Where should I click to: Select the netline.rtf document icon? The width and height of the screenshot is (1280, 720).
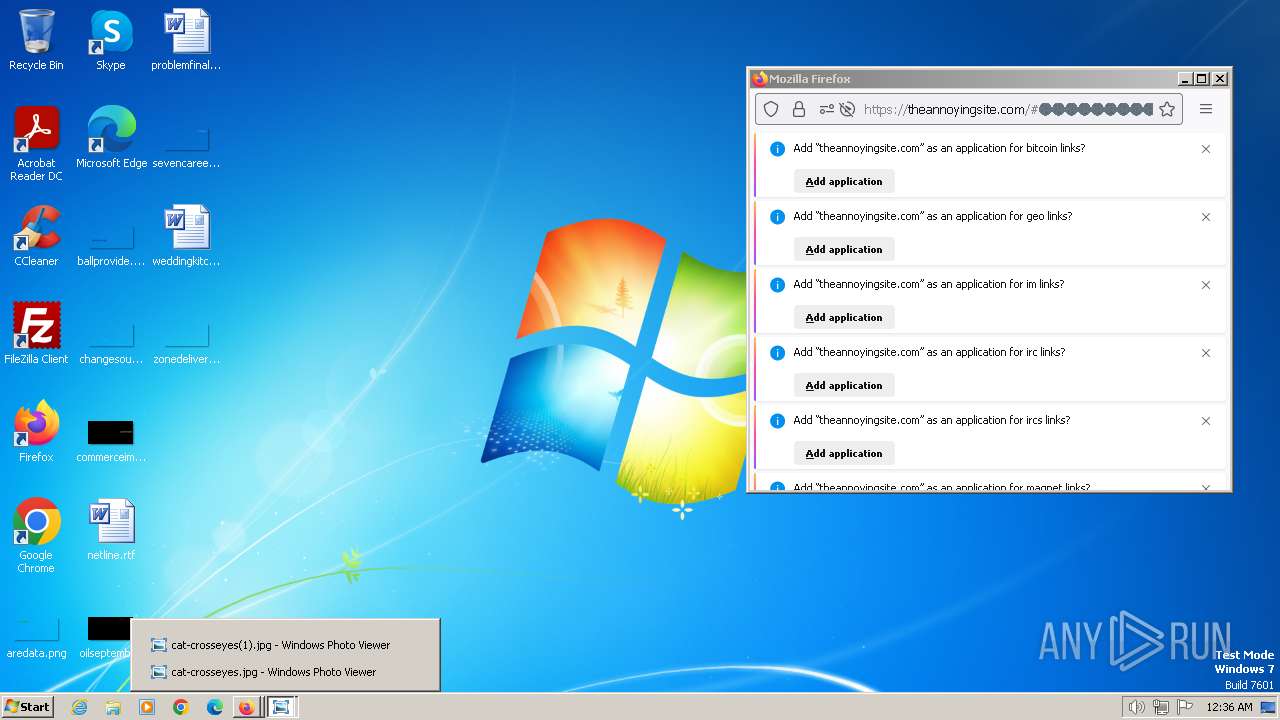tap(111, 530)
